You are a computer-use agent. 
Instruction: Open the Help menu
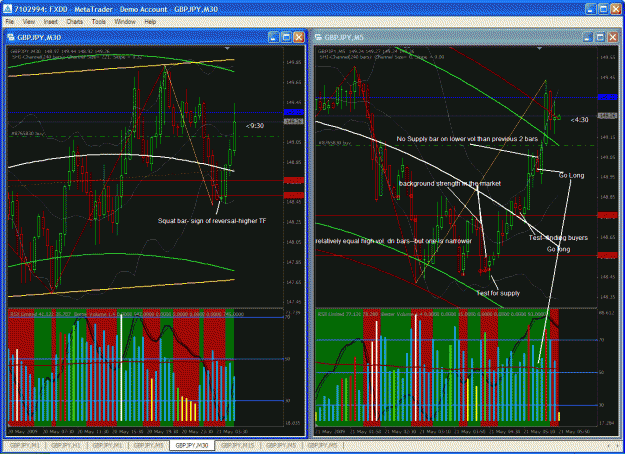150,22
